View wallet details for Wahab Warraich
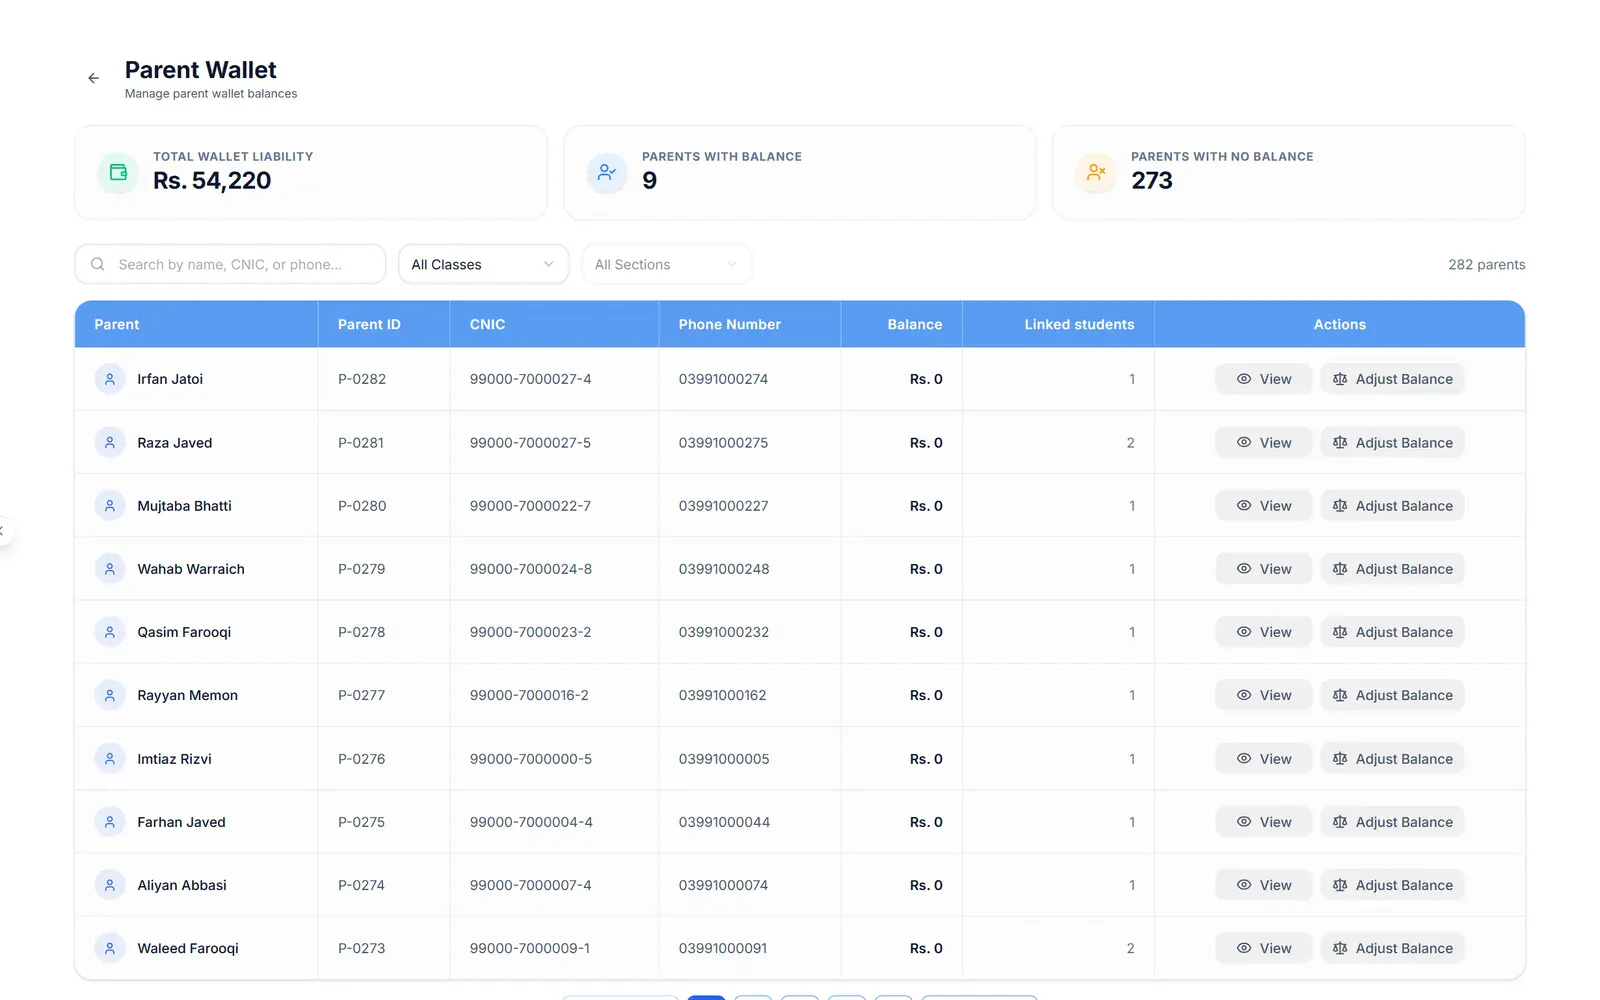 coord(1264,569)
